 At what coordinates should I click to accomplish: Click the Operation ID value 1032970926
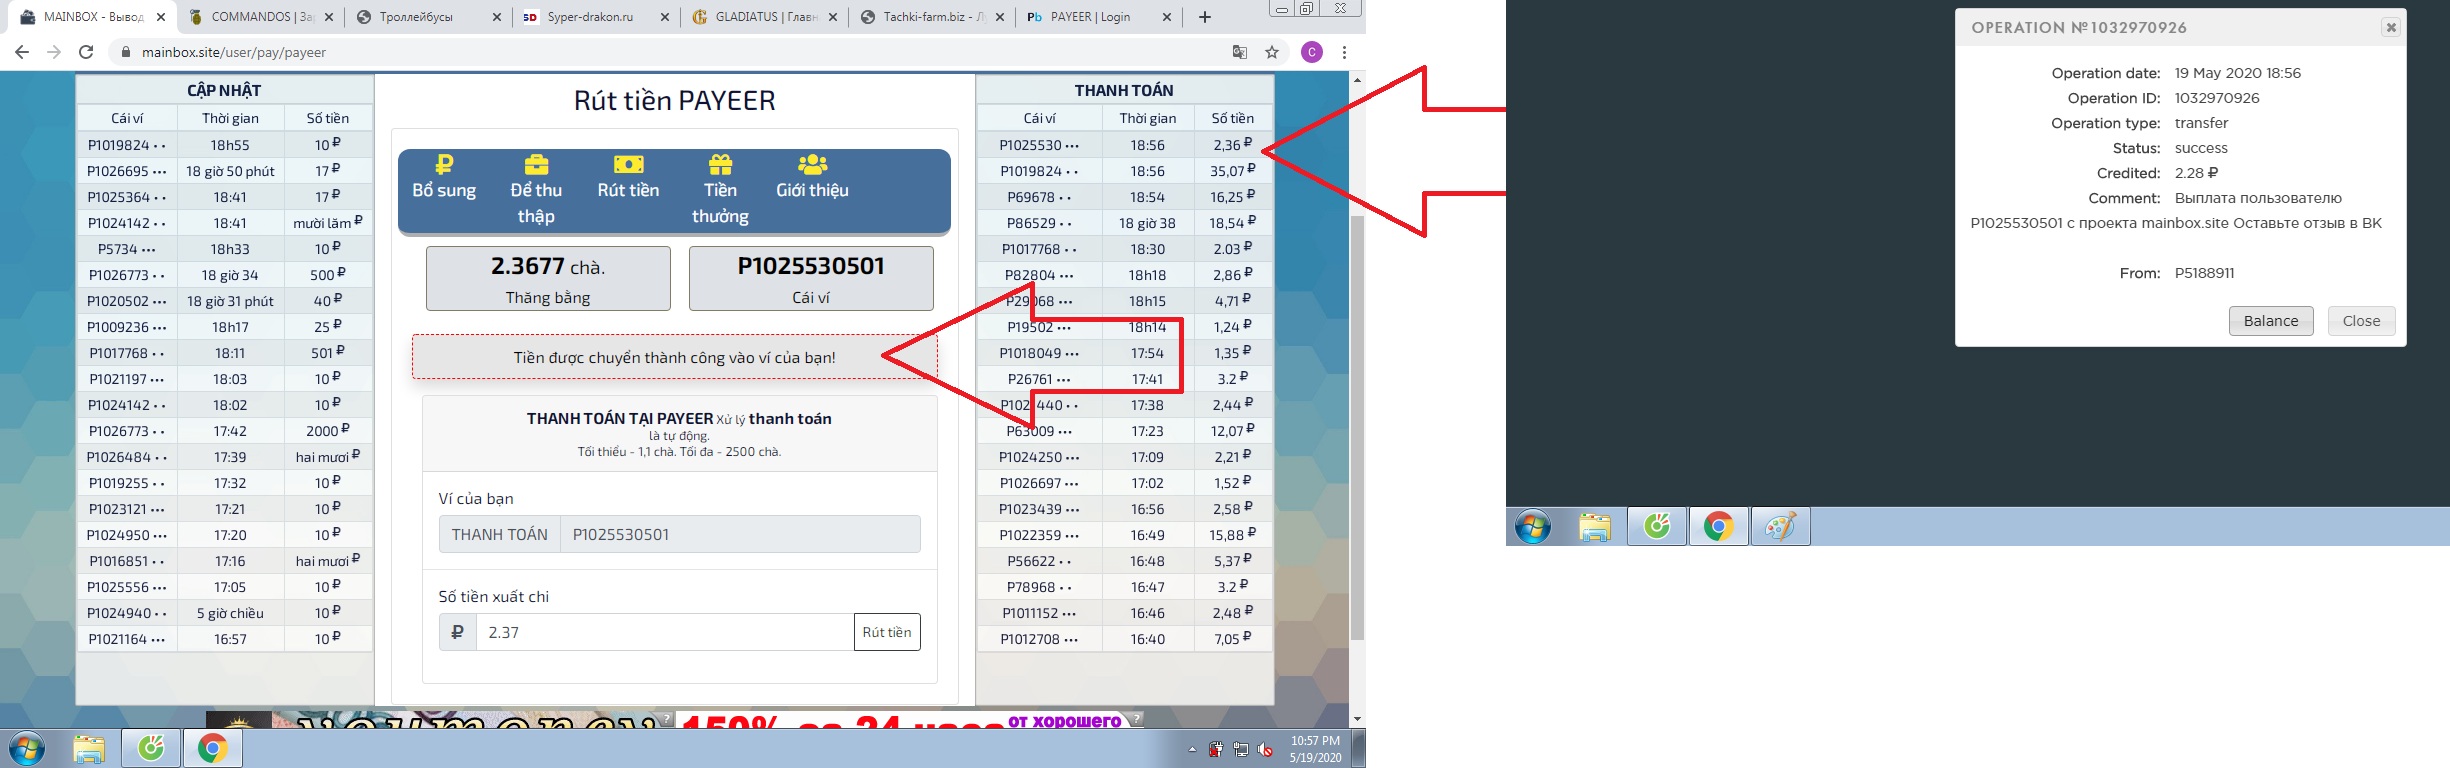pos(2217,98)
